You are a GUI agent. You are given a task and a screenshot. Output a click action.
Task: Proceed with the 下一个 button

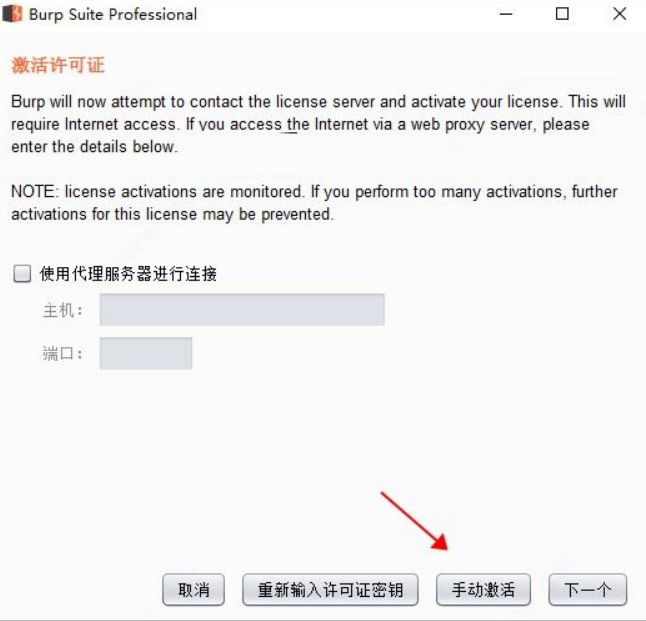(x=587, y=590)
